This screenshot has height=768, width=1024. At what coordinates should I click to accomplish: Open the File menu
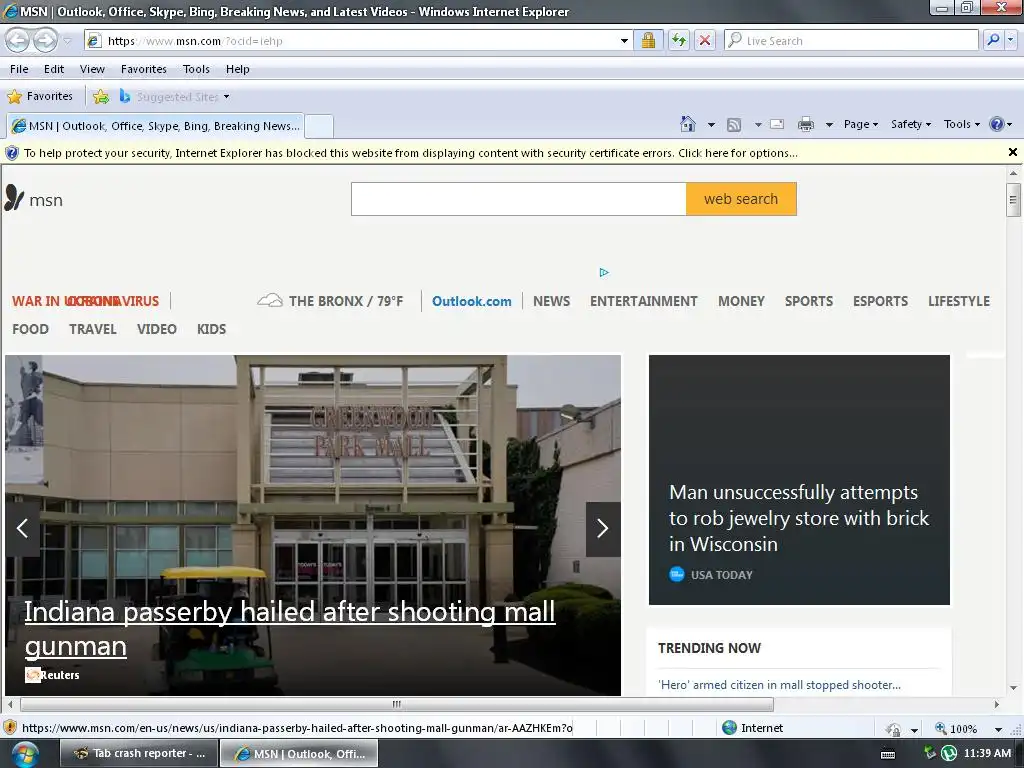pyautogui.click(x=19, y=69)
